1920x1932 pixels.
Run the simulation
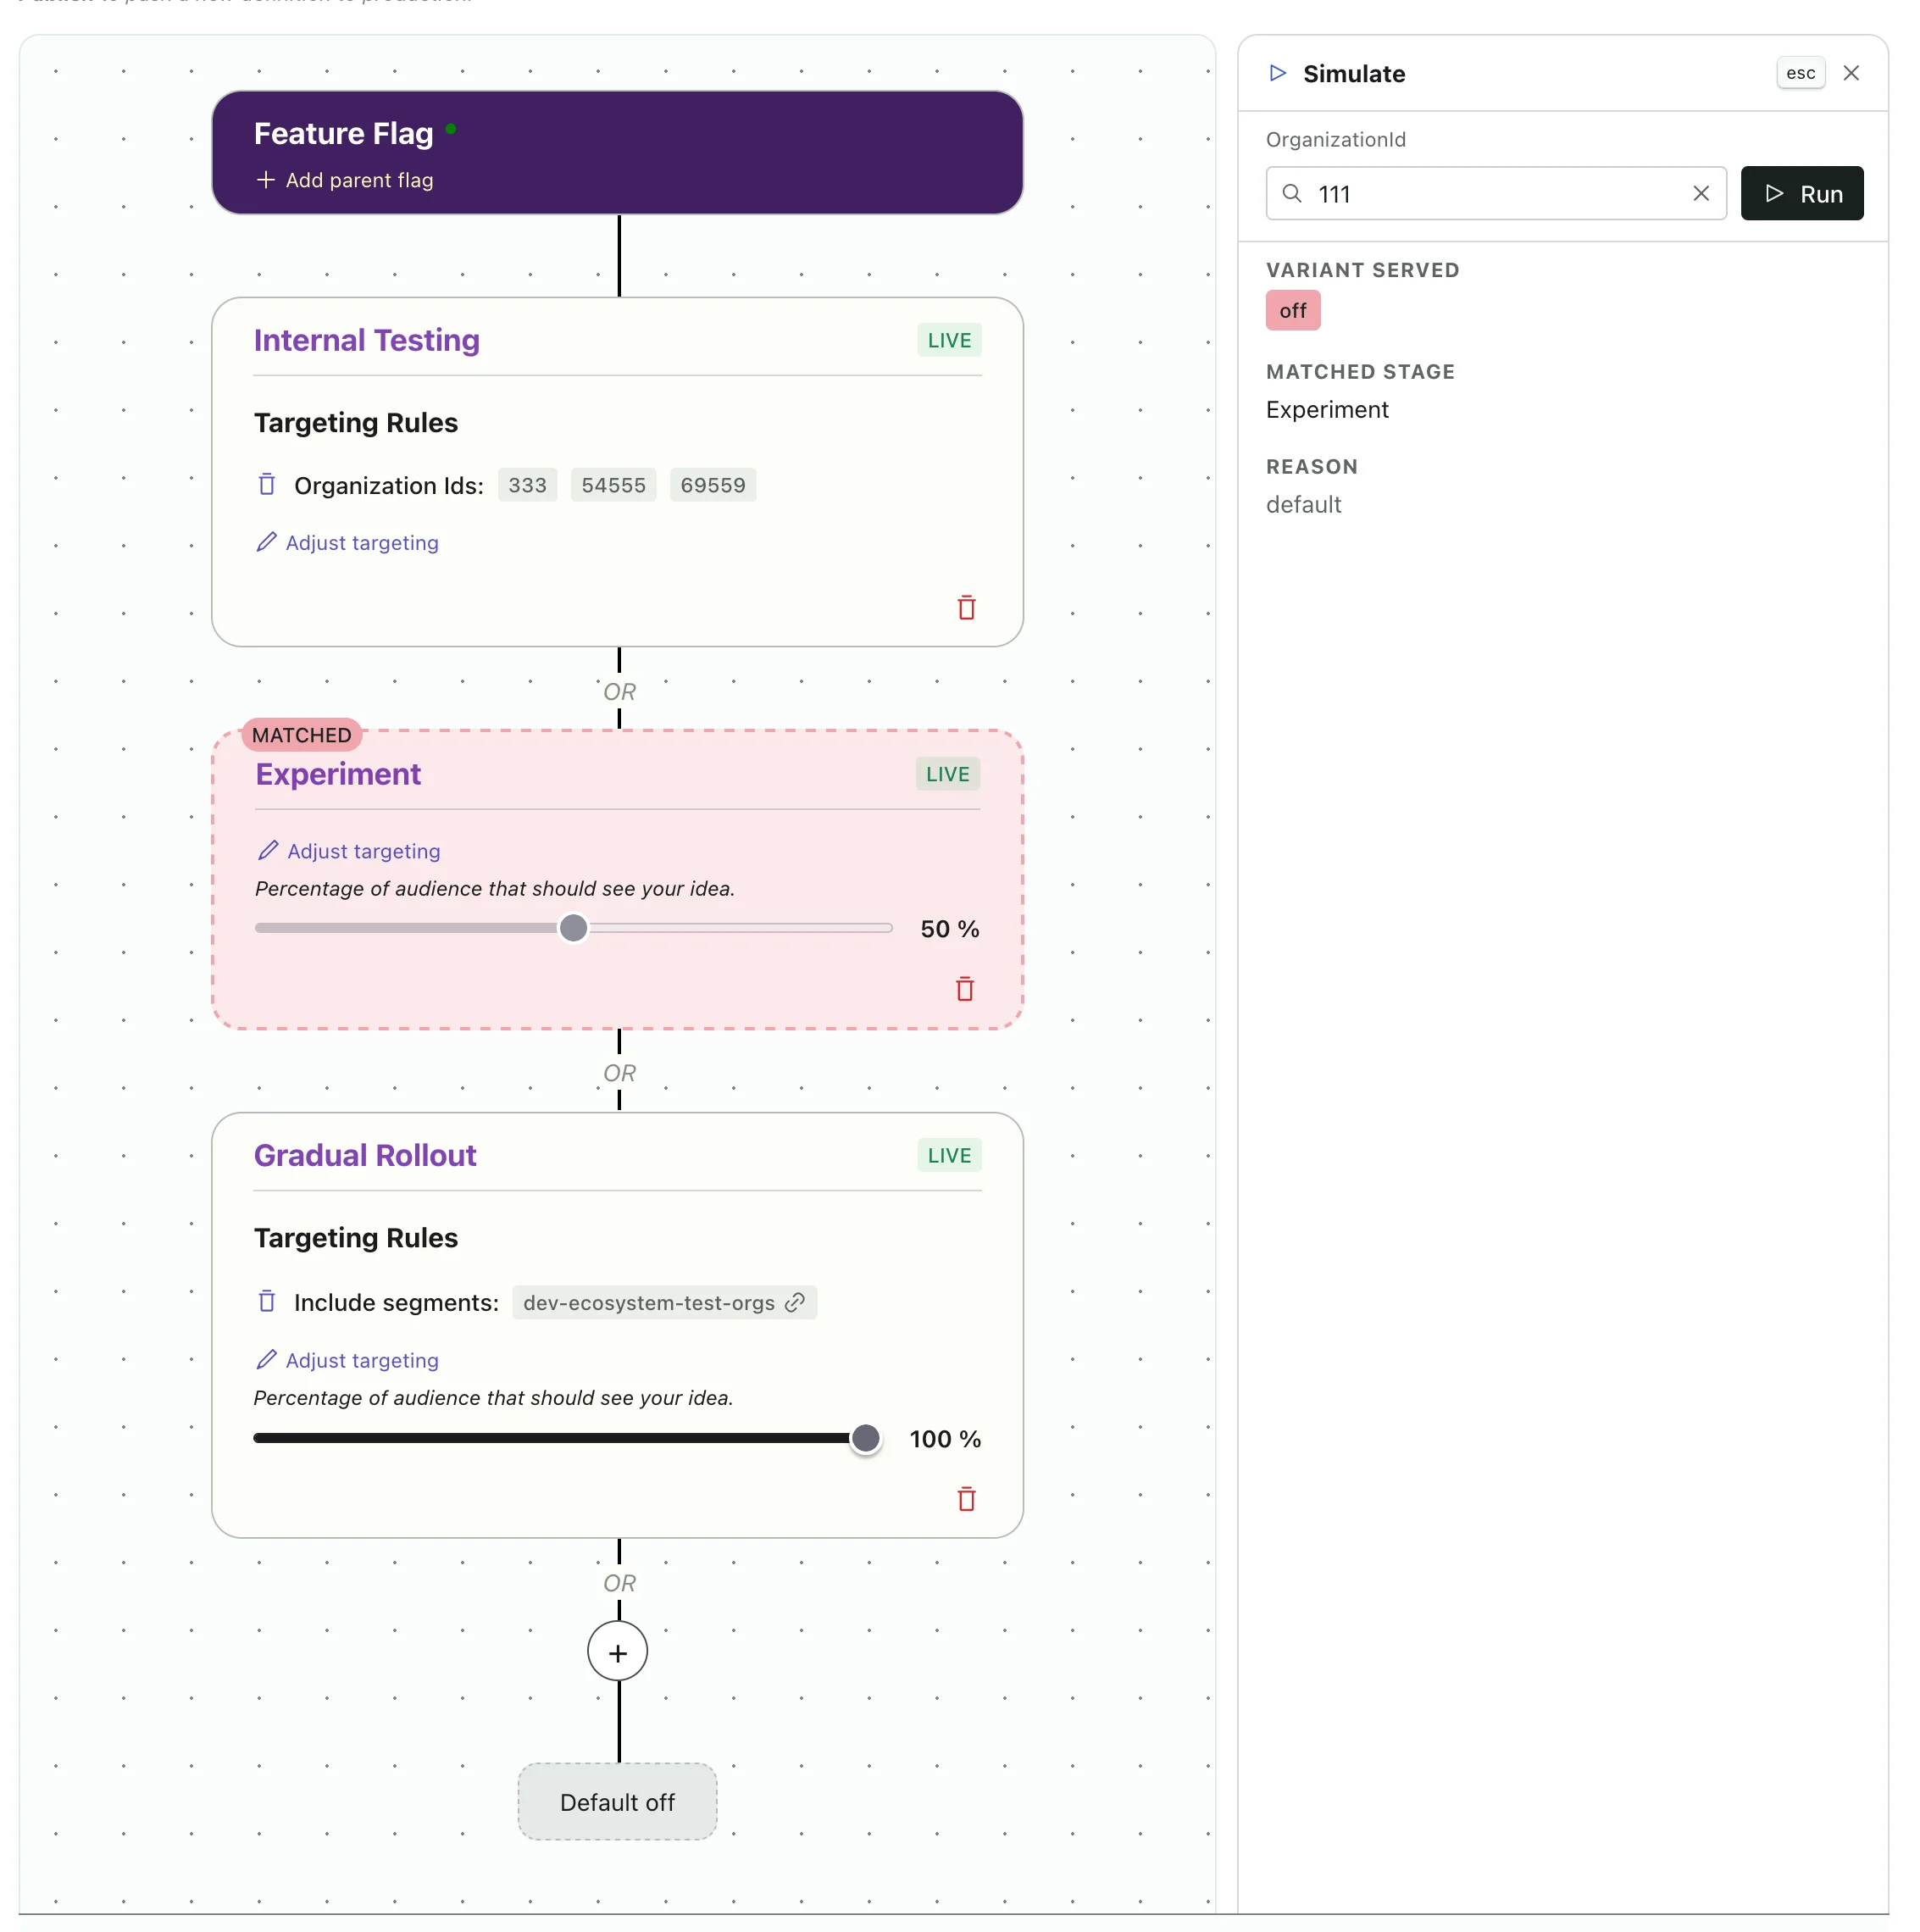[x=1802, y=193]
